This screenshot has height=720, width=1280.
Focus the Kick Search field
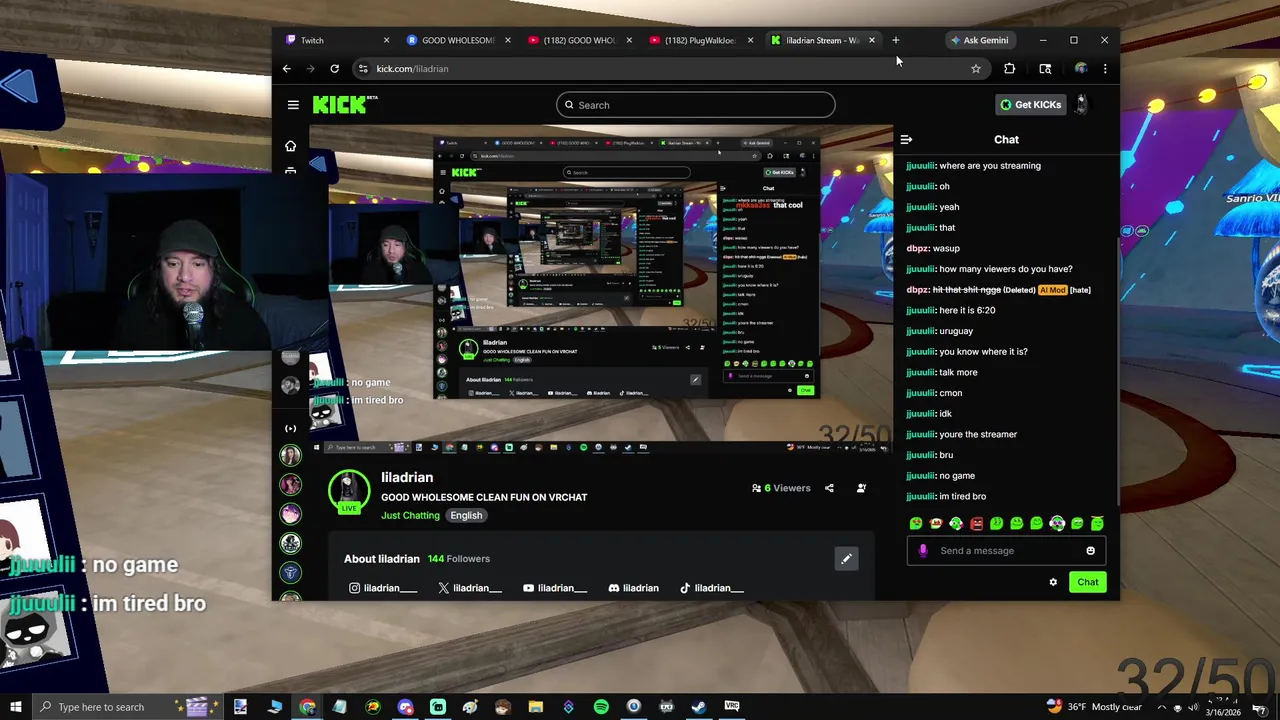click(x=696, y=105)
